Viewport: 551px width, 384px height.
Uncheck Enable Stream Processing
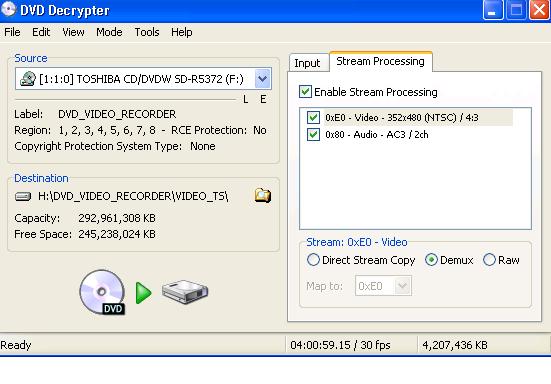(305, 92)
